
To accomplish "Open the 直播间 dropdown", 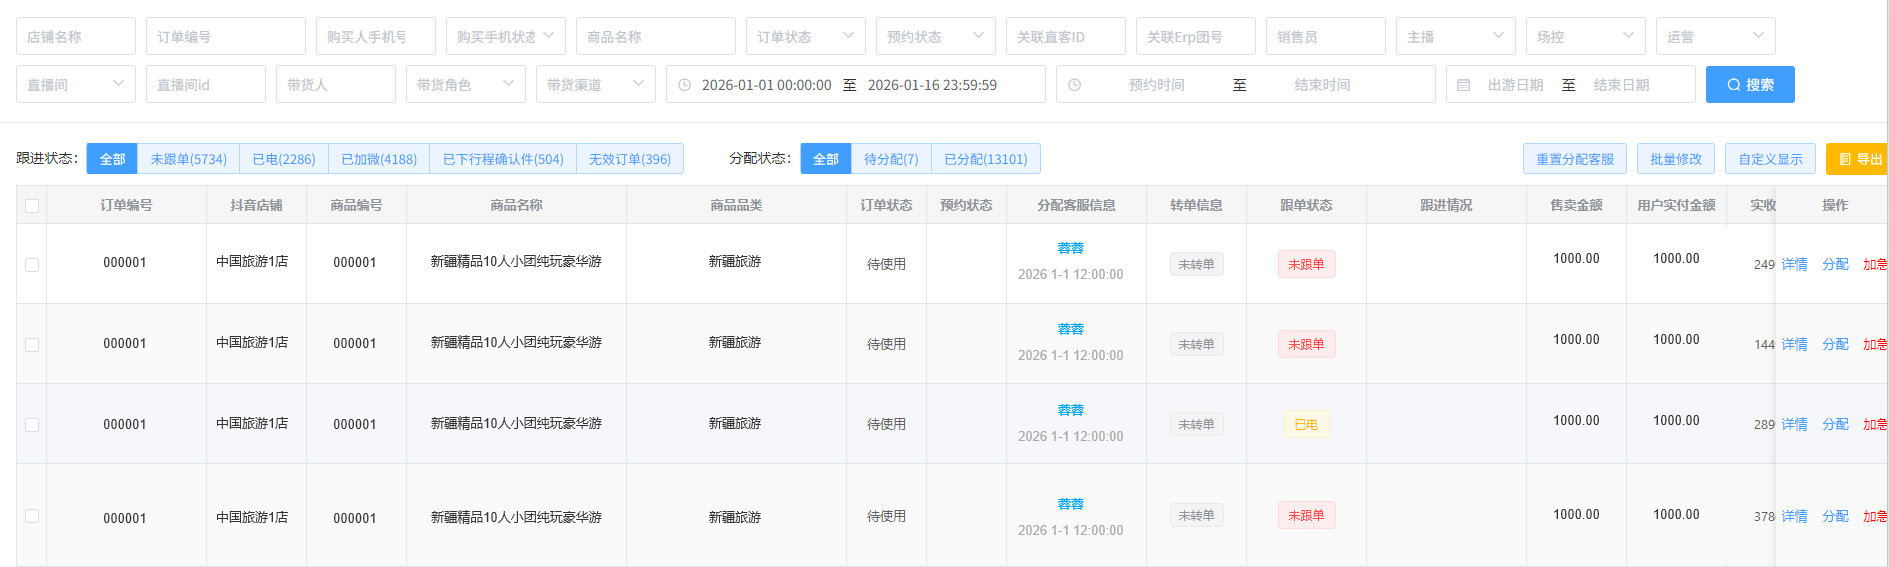I will click(76, 84).
